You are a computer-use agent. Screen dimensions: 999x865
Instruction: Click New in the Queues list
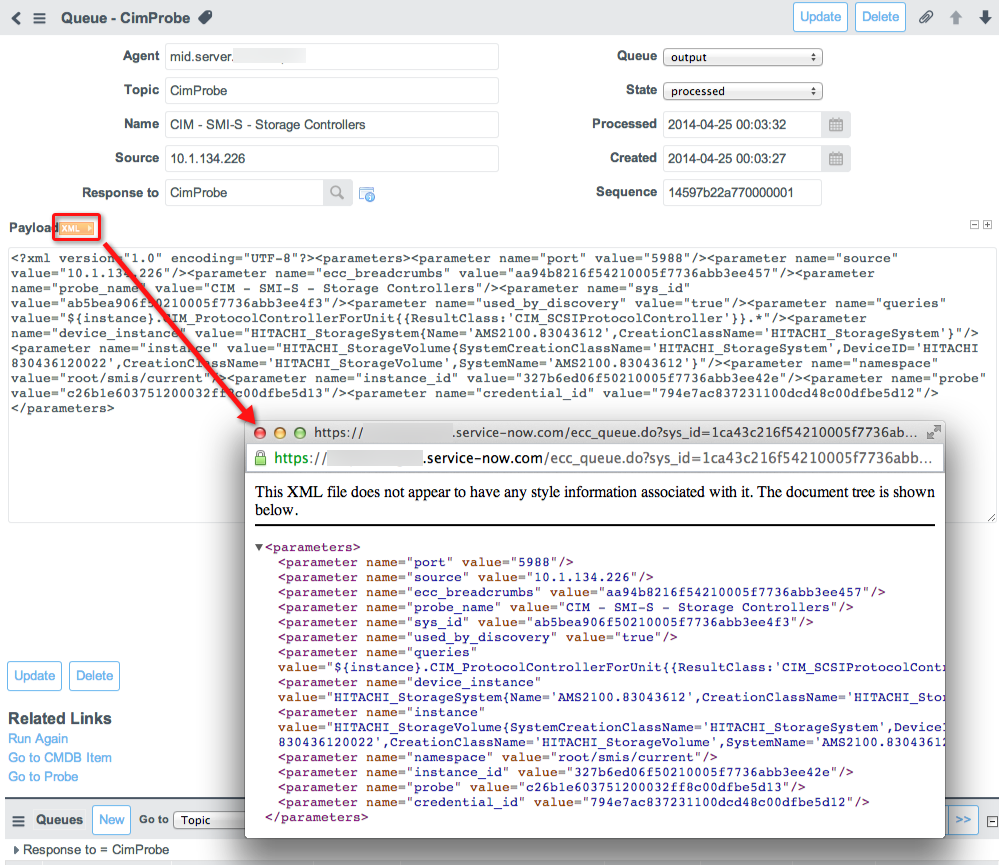pos(111,820)
